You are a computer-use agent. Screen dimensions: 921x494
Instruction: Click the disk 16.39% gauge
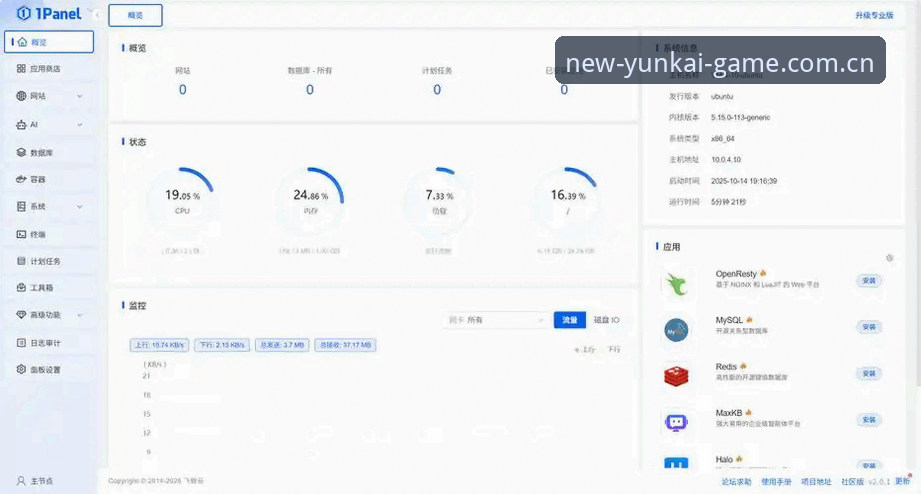pos(567,201)
